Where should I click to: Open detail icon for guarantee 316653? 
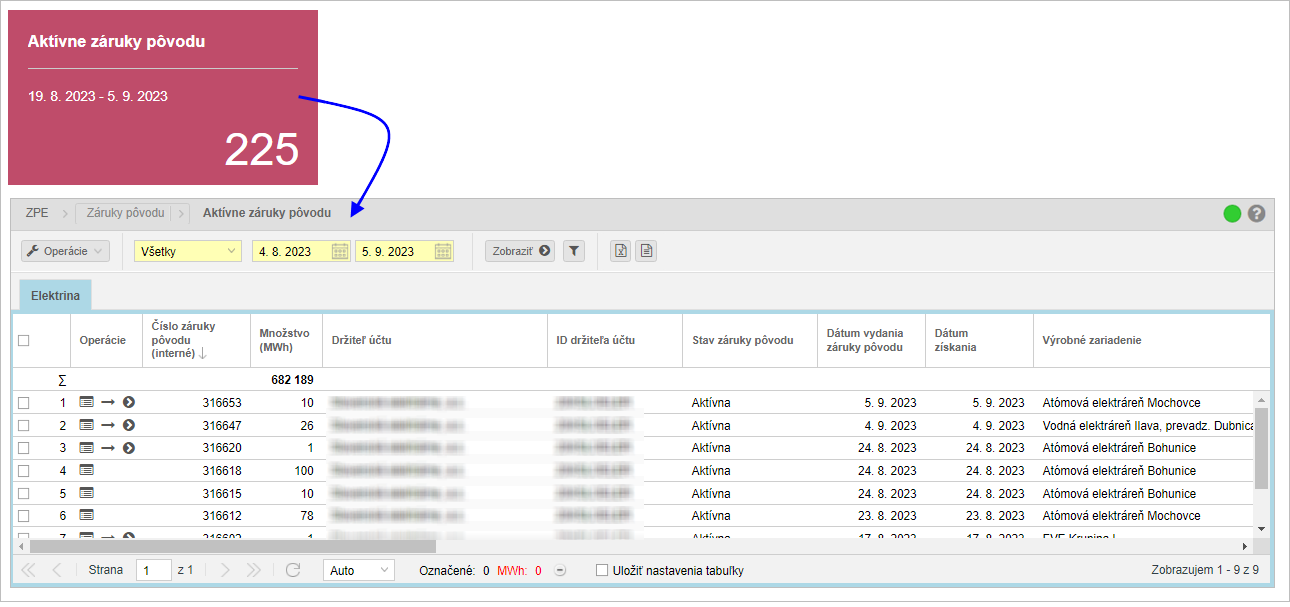coord(87,402)
